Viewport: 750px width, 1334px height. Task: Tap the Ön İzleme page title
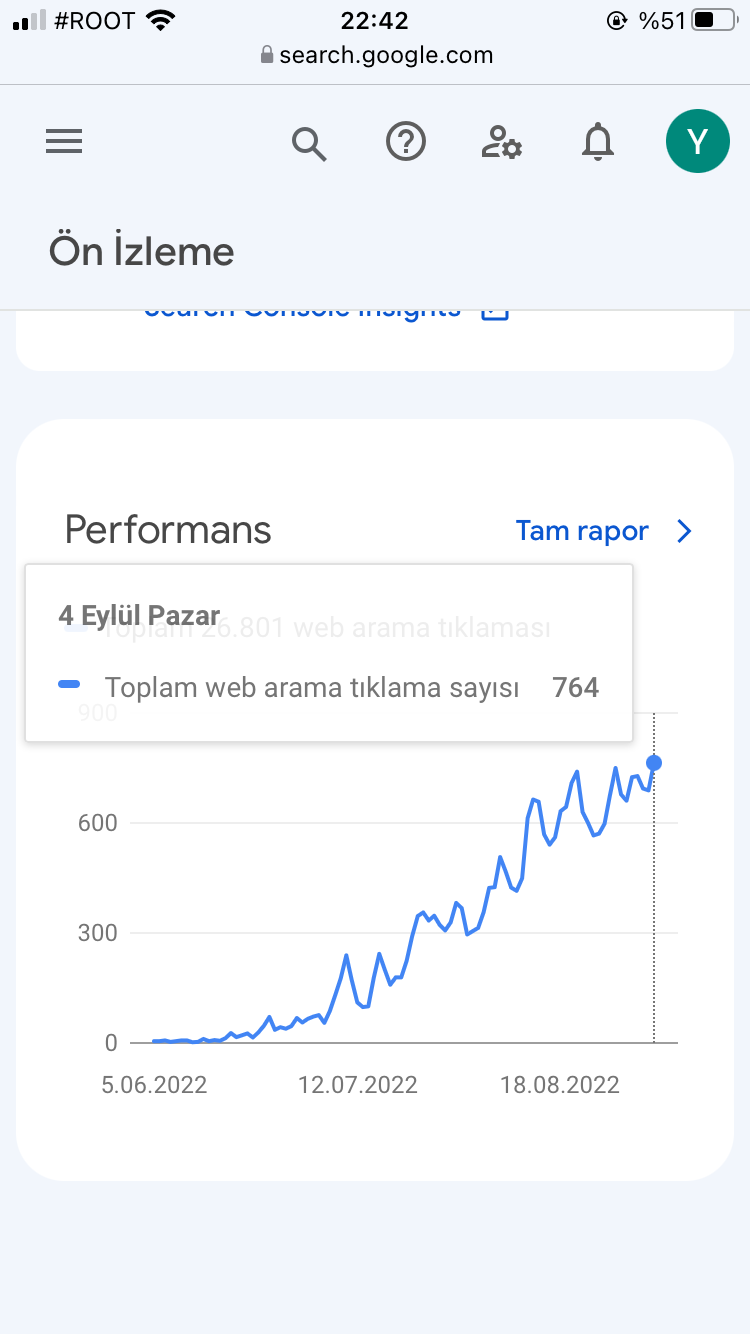(141, 252)
